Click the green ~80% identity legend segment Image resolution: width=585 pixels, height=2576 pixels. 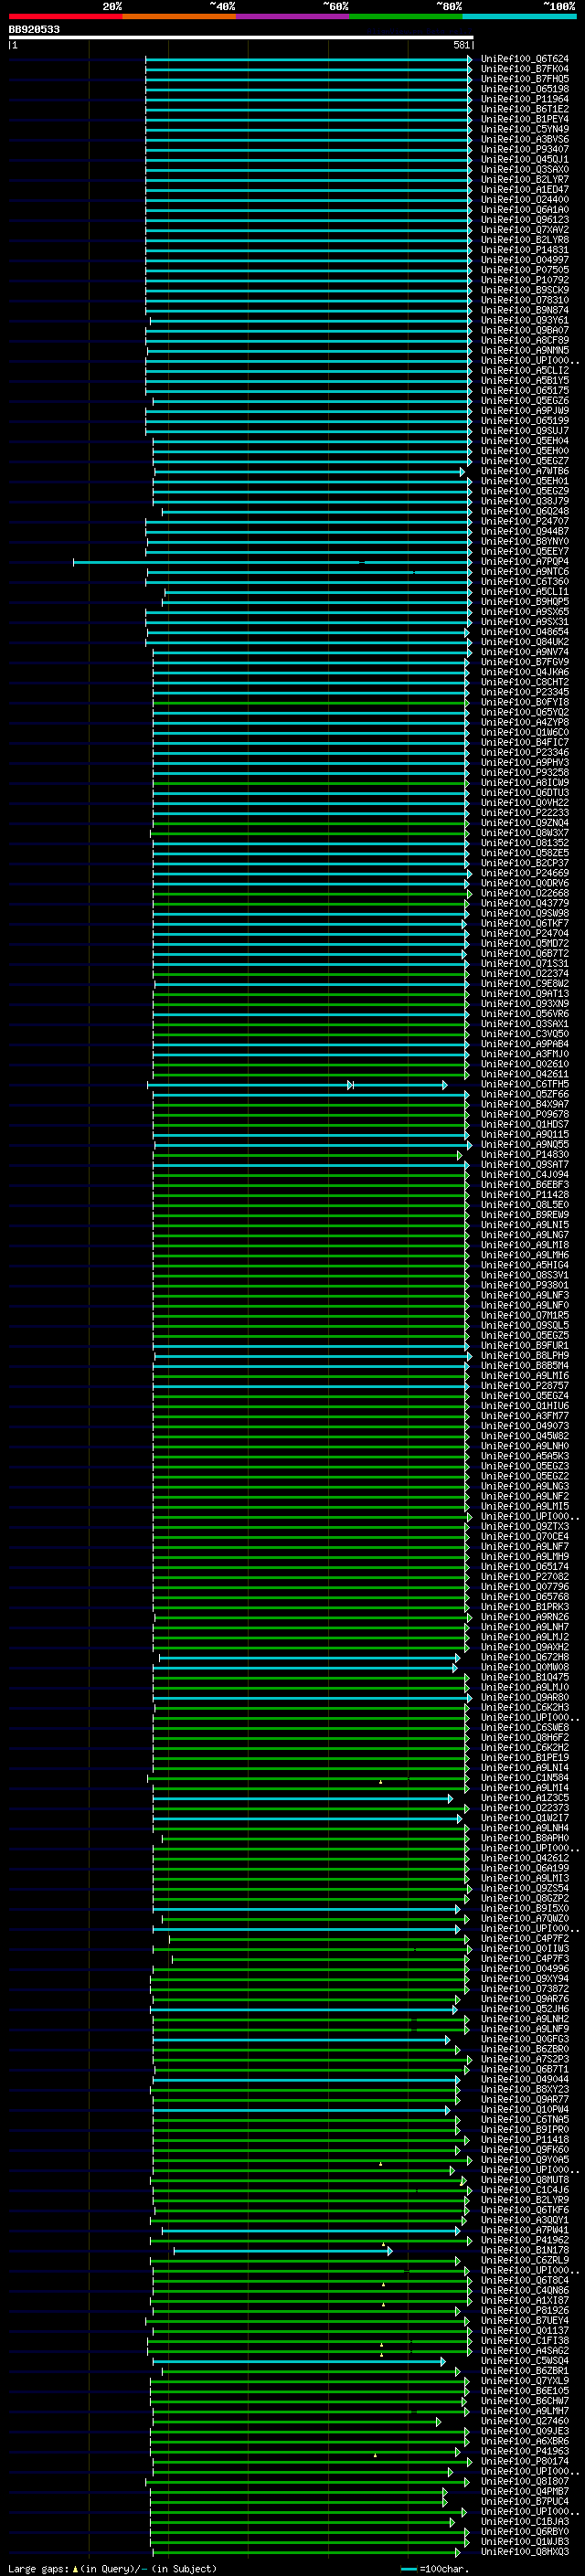(x=406, y=16)
